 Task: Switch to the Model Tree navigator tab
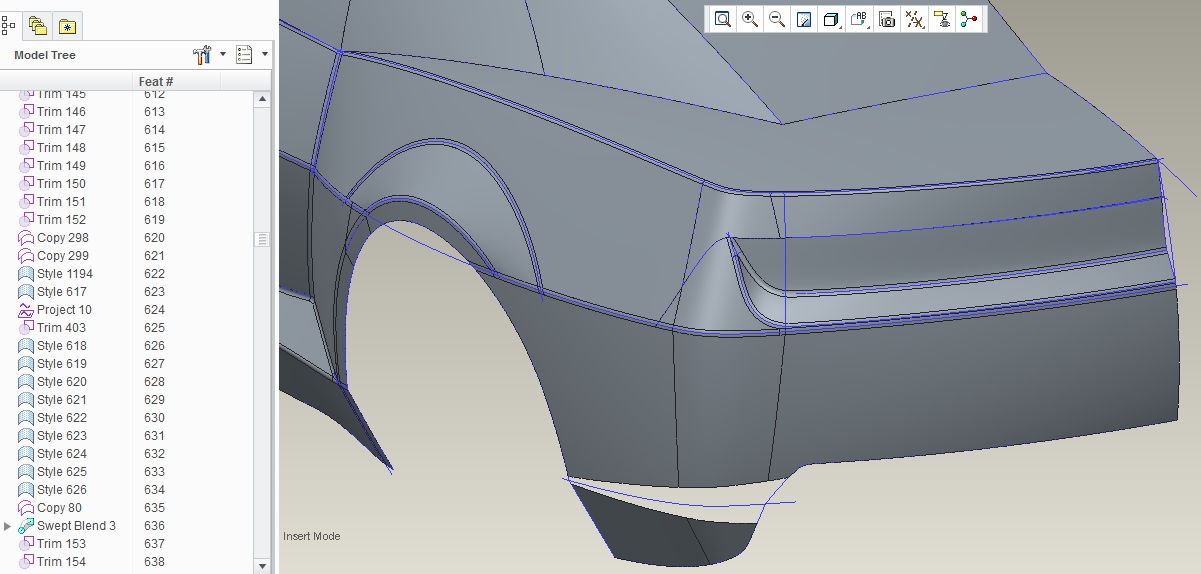(9, 26)
